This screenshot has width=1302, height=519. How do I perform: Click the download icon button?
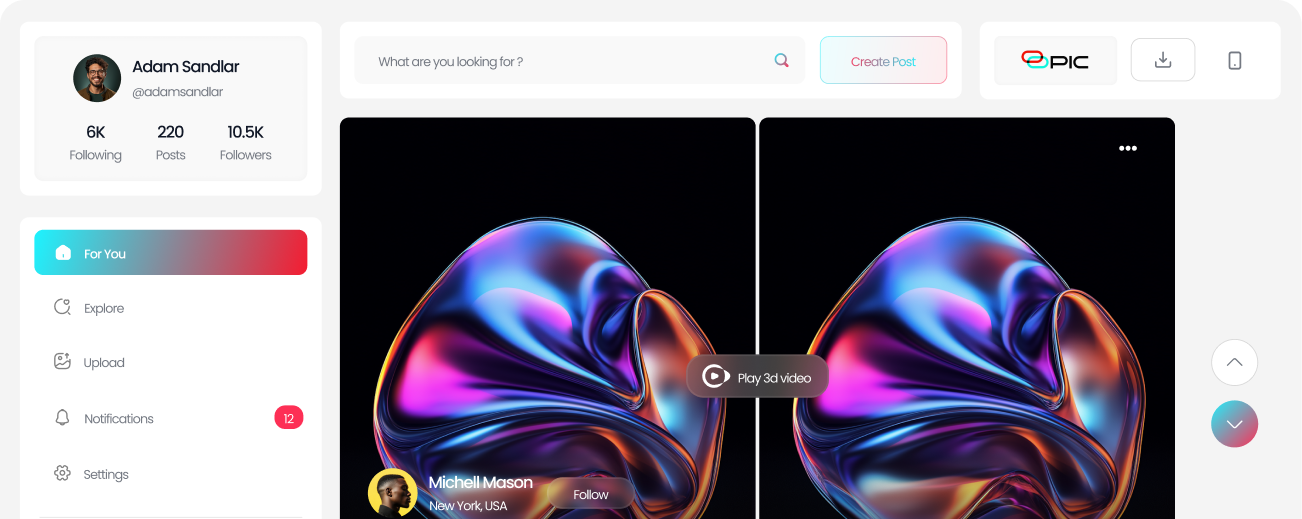click(x=1162, y=60)
